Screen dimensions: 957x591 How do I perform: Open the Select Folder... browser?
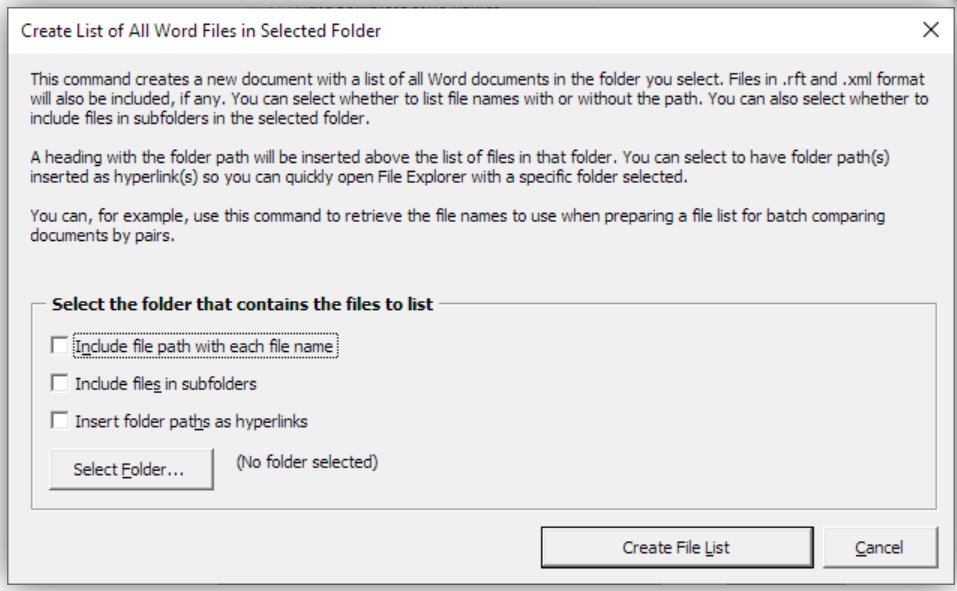click(131, 469)
